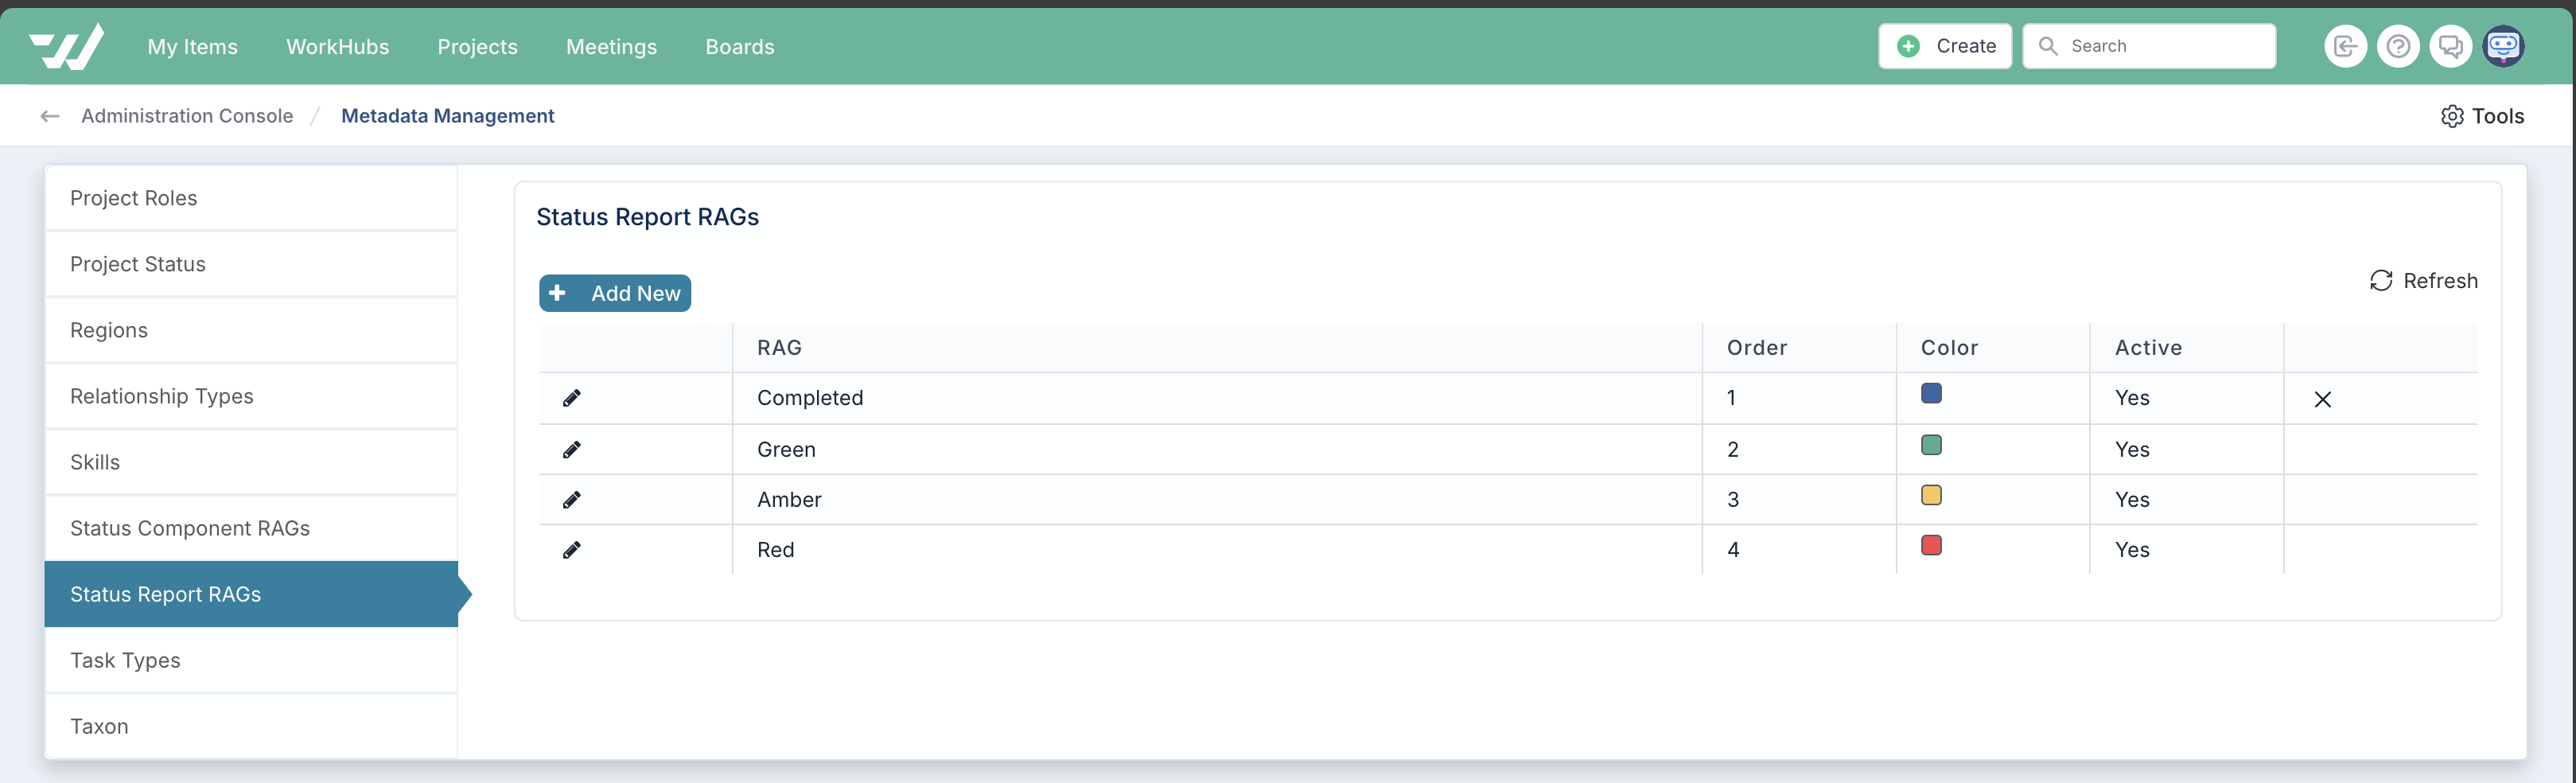Viewport: 2576px width, 783px height.
Task: Open the Tools gear menu
Action: point(2482,116)
